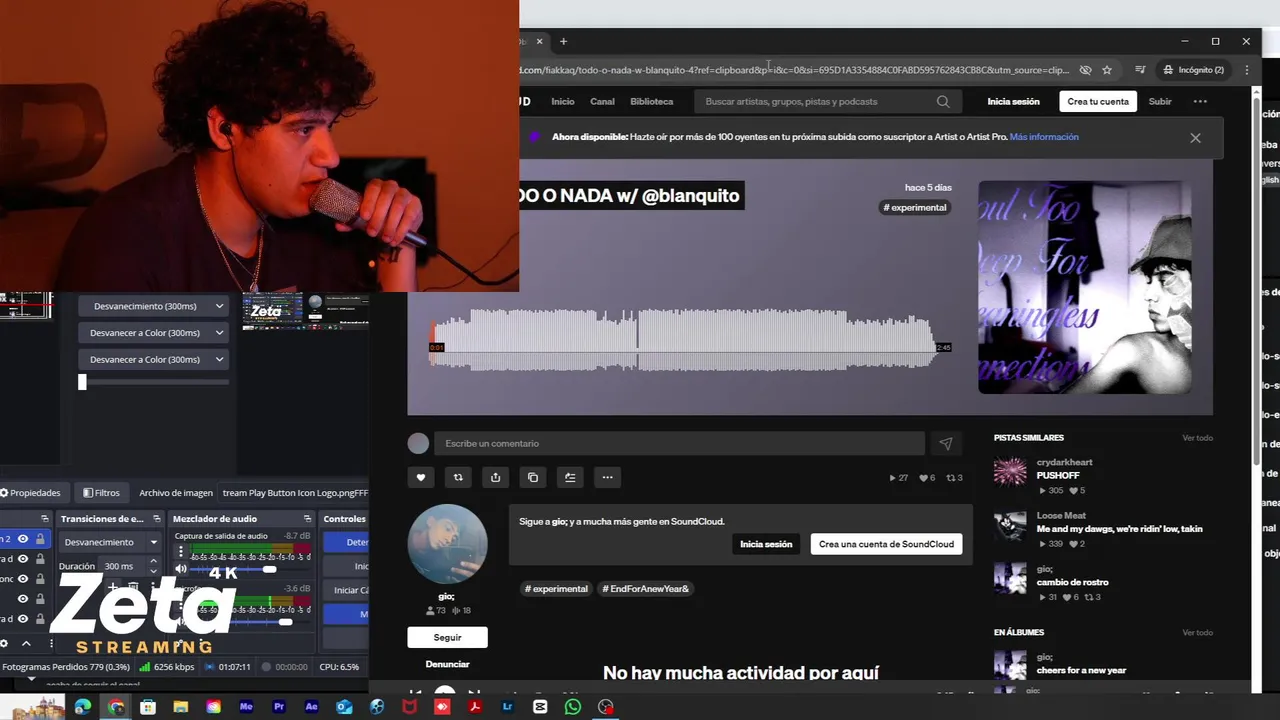
Task: Open the more options button below the comment box
Action: click(x=607, y=478)
